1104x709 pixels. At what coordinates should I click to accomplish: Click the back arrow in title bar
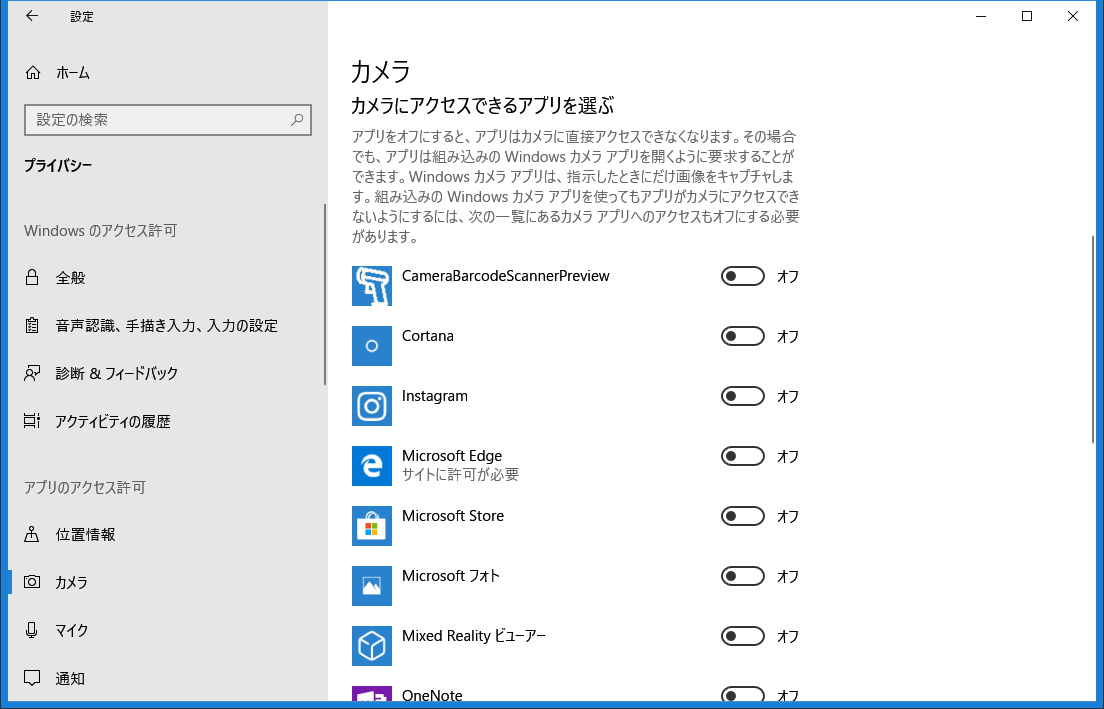click(x=32, y=16)
